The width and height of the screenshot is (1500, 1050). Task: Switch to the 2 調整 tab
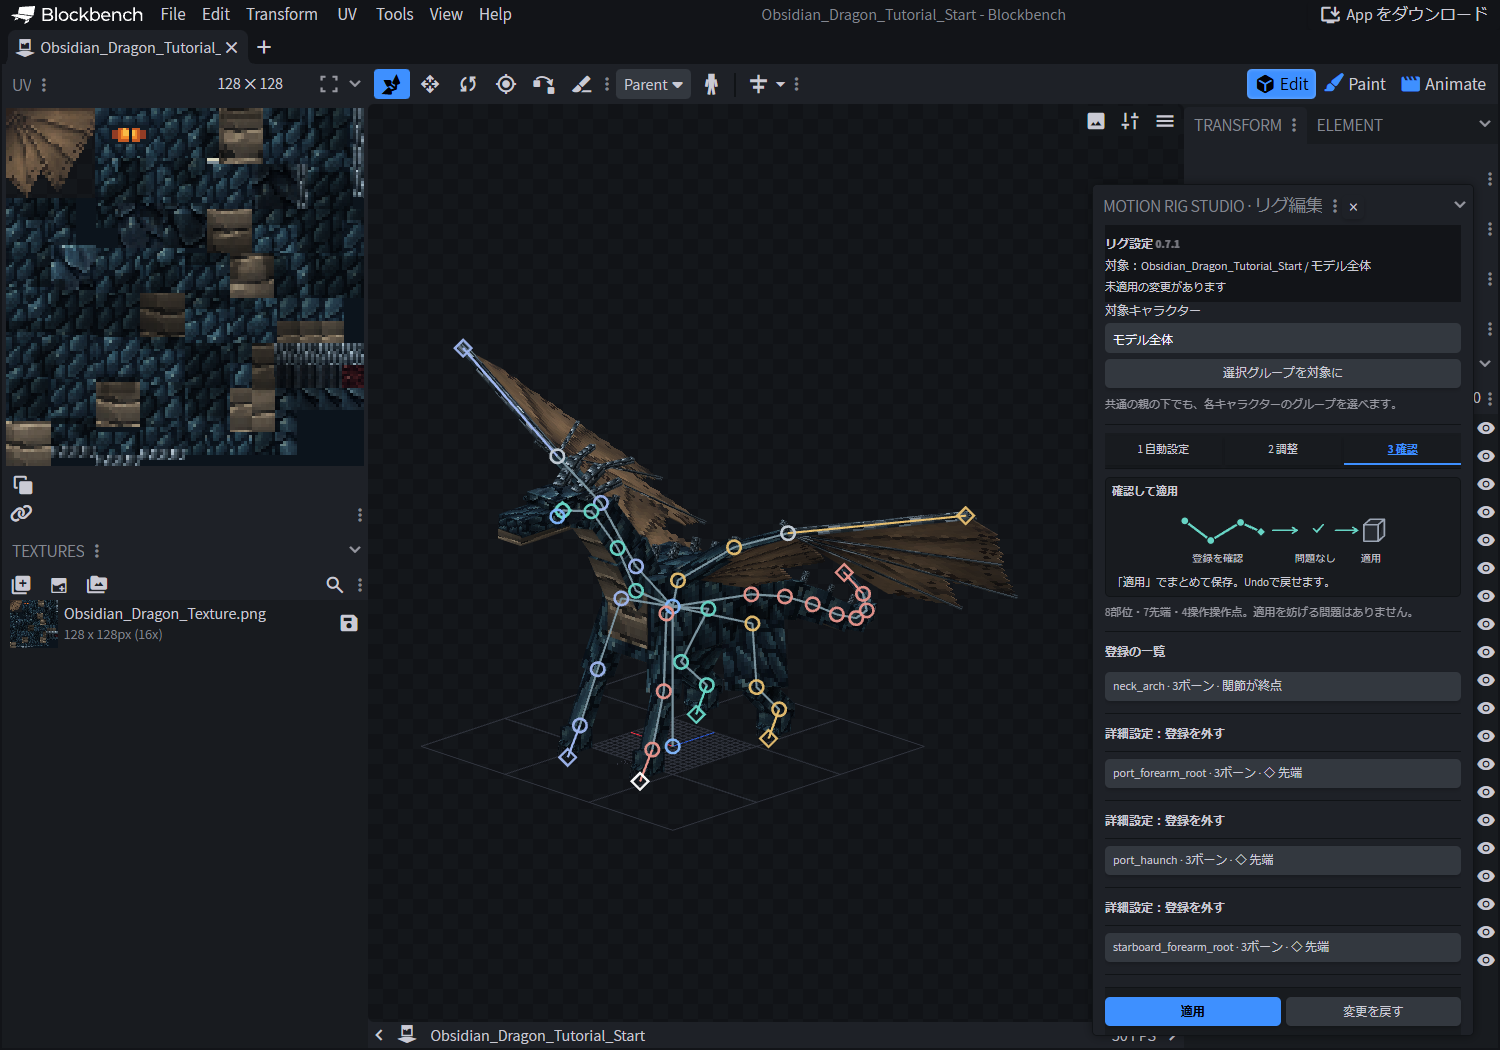(x=1283, y=449)
